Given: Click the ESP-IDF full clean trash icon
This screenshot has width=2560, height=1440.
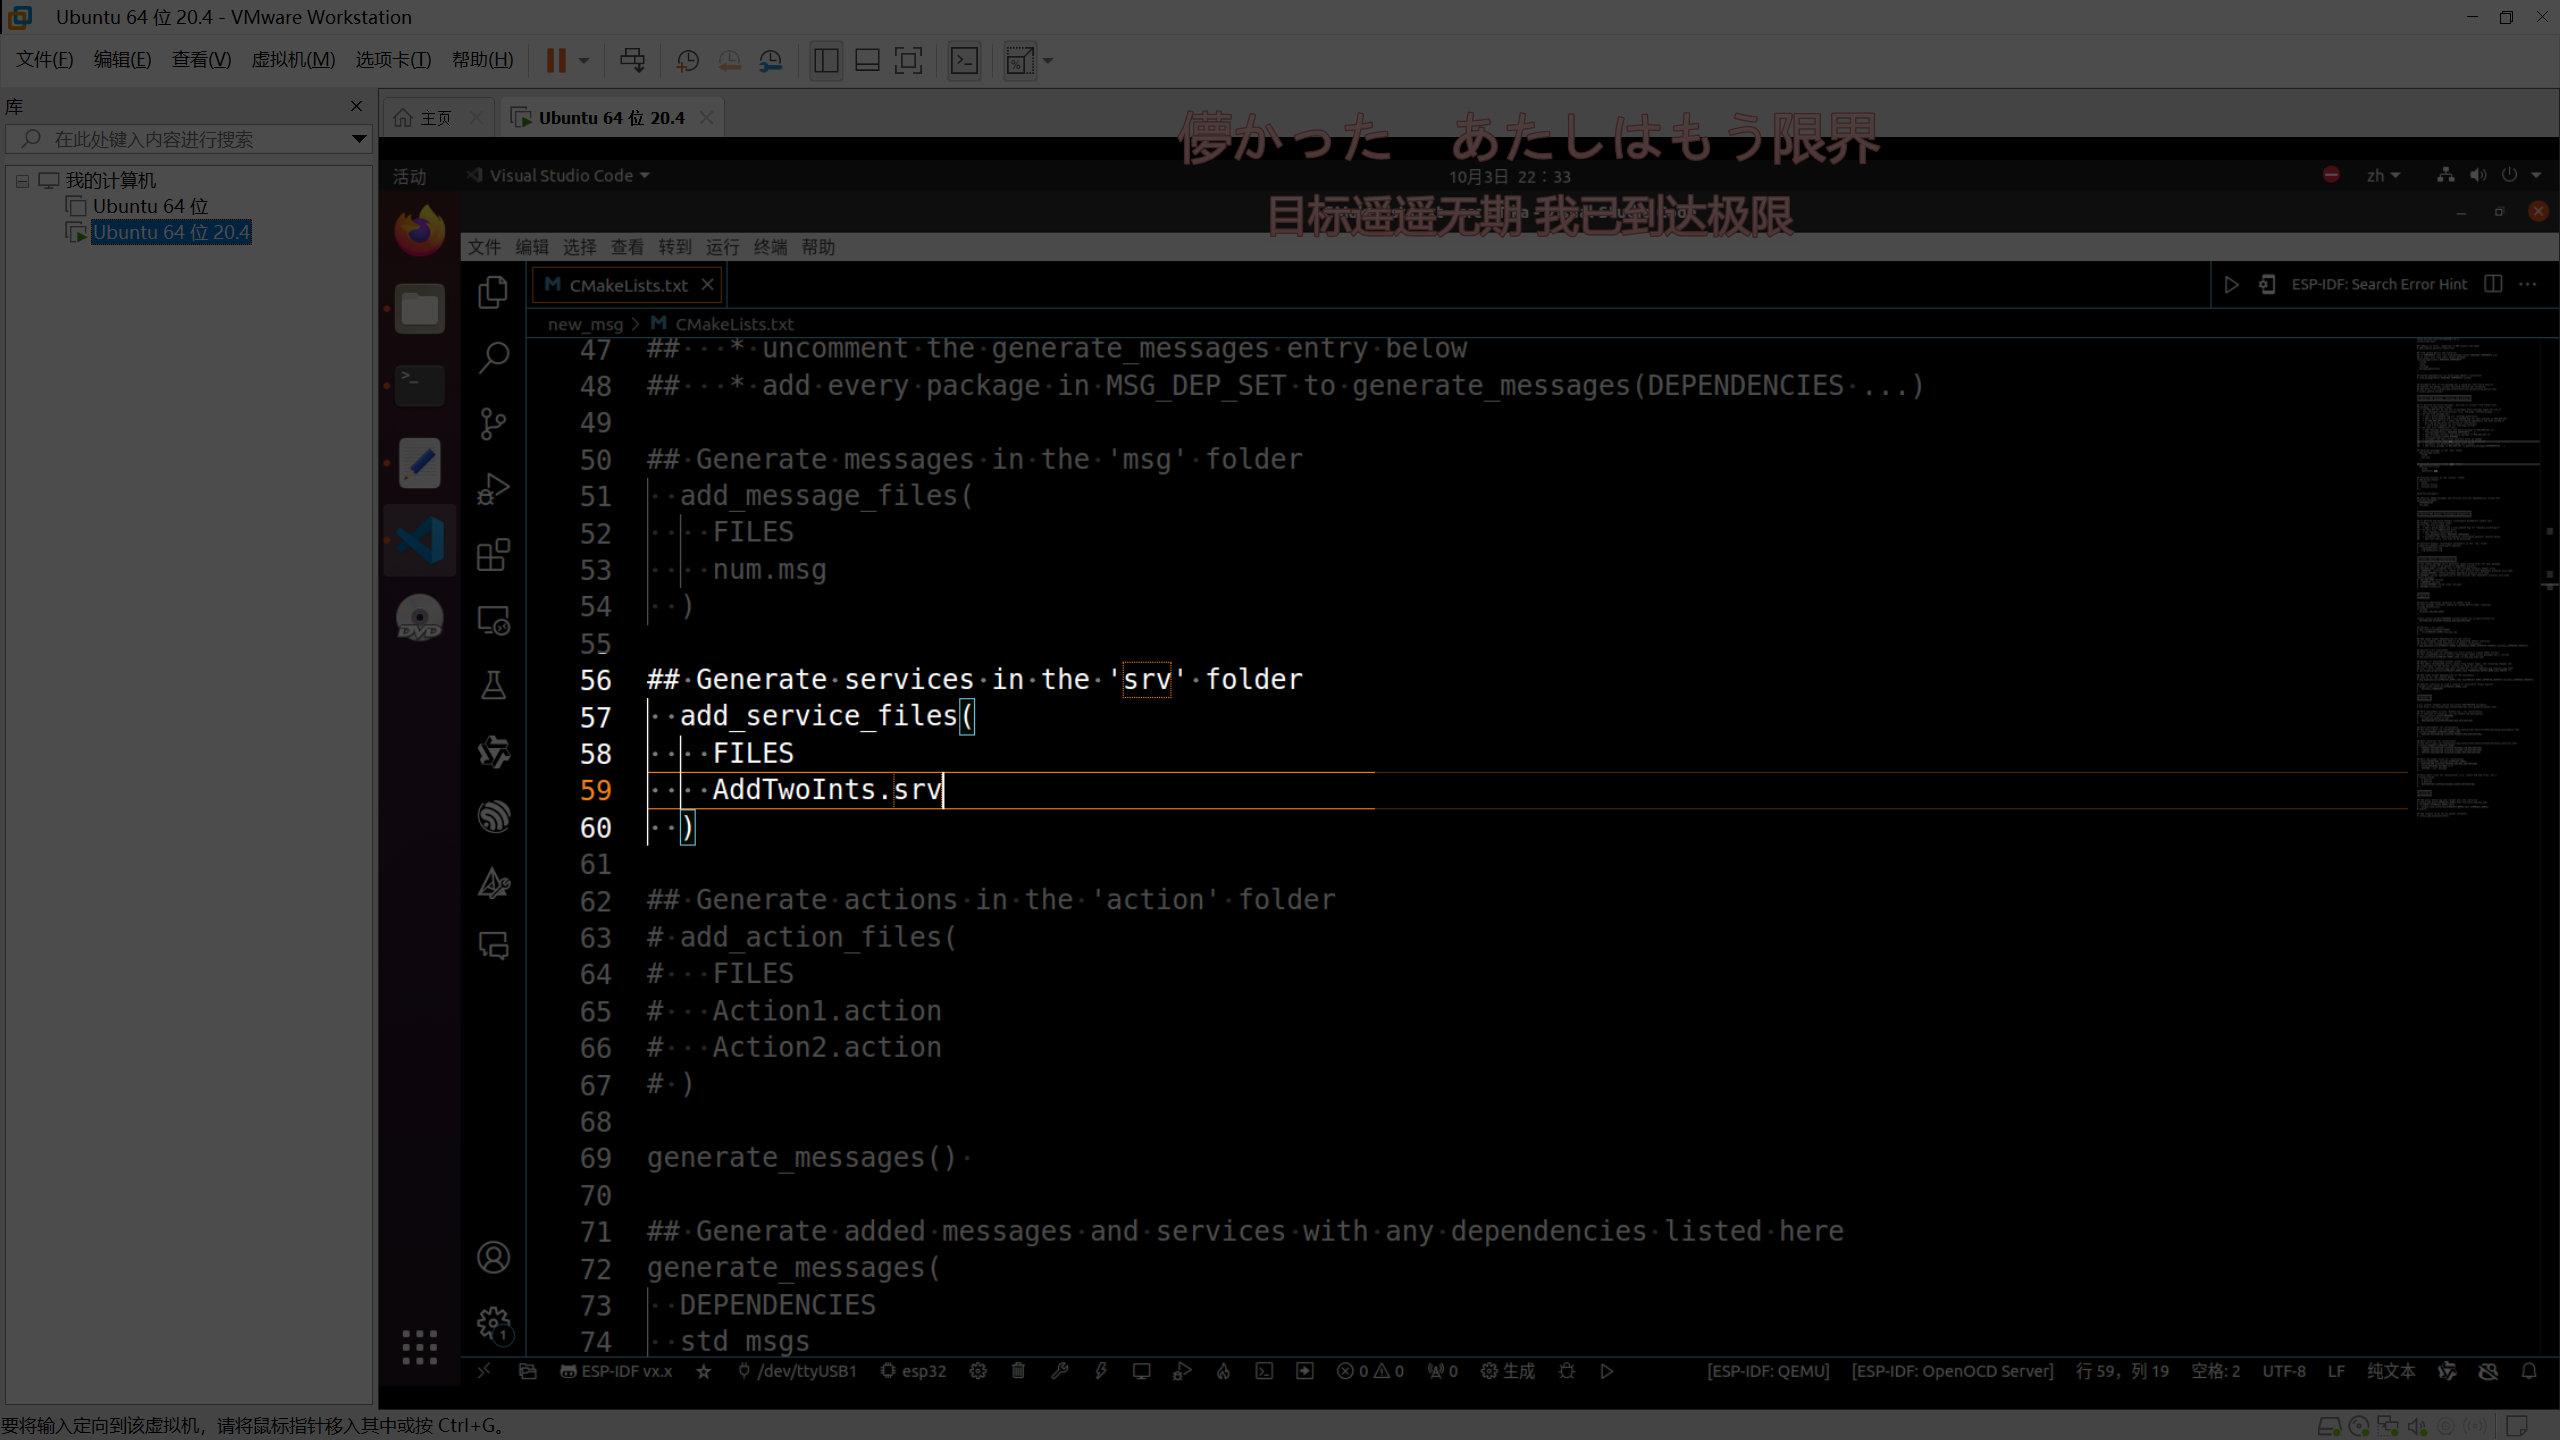Looking at the screenshot, I should point(1018,1371).
